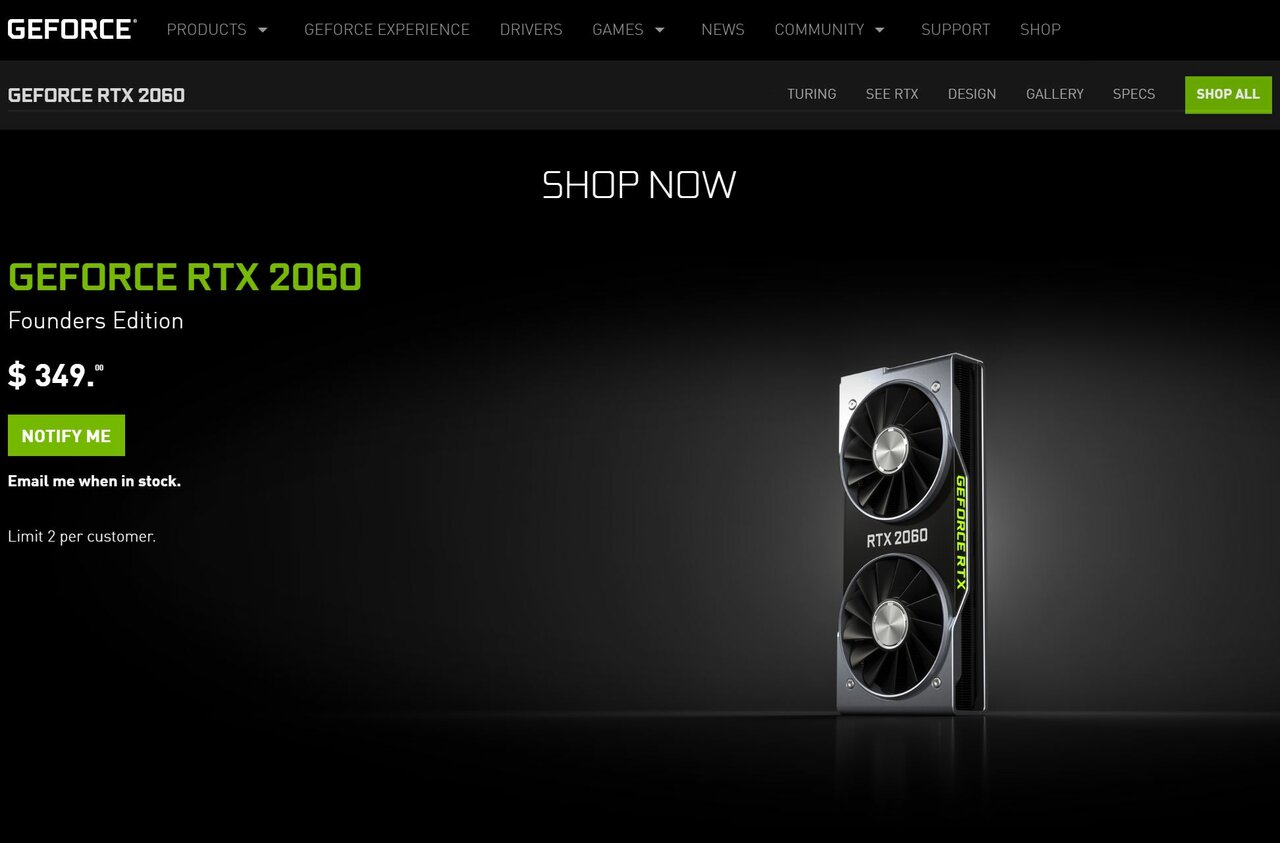View the Specs section
This screenshot has width=1280, height=843.
tap(1134, 94)
